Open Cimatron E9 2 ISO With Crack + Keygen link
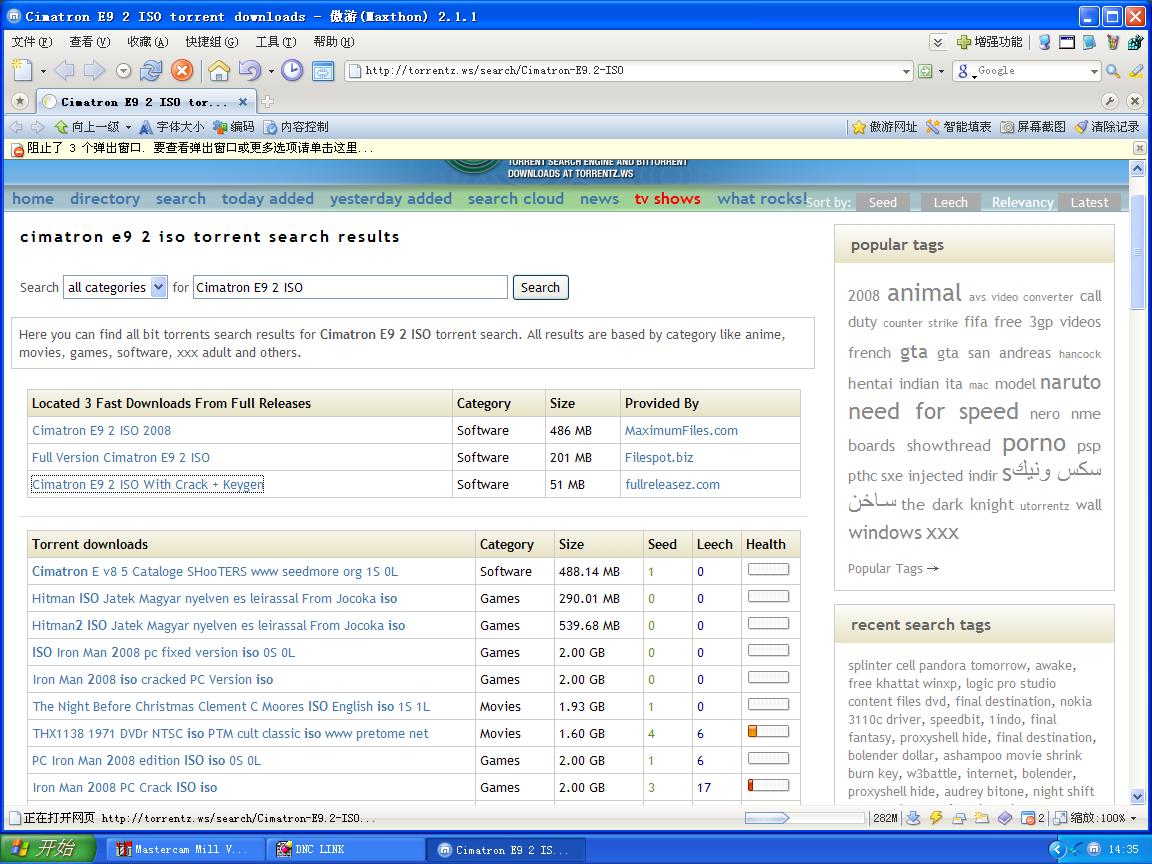The height and width of the screenshot is (864, 1152). point(148,484)
